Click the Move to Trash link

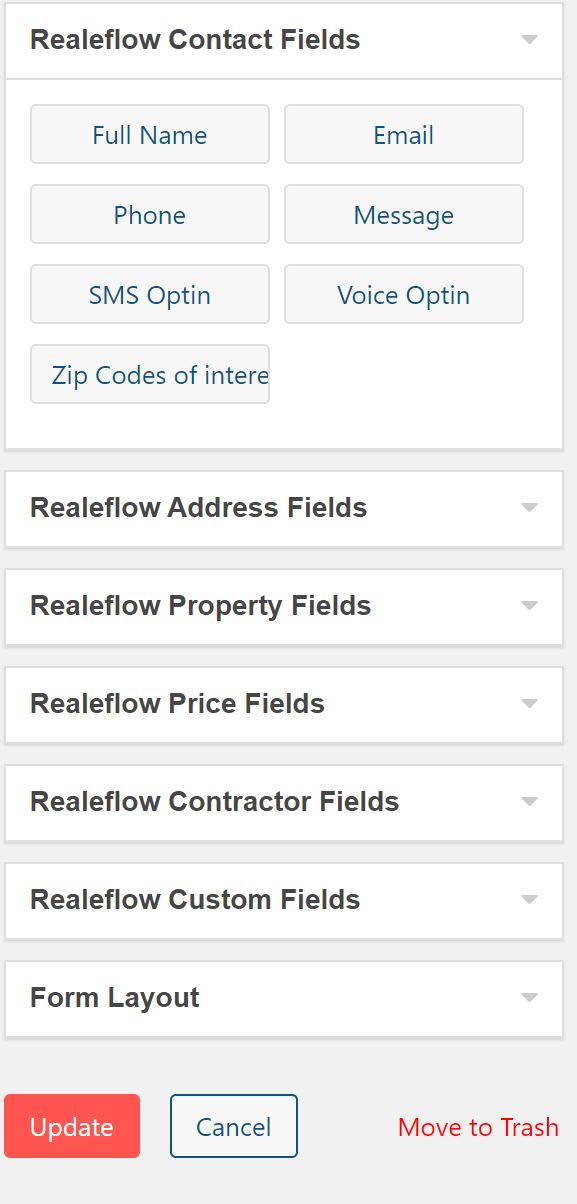[x=478, y=1127]
